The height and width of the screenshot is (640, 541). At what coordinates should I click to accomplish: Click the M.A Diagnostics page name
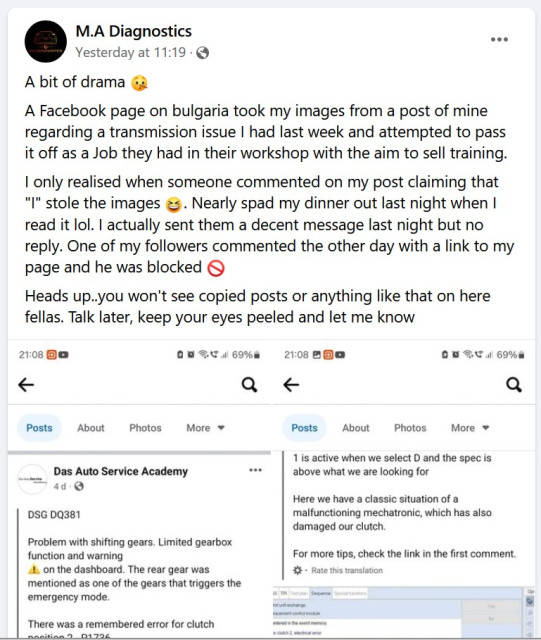click(134, 31)
